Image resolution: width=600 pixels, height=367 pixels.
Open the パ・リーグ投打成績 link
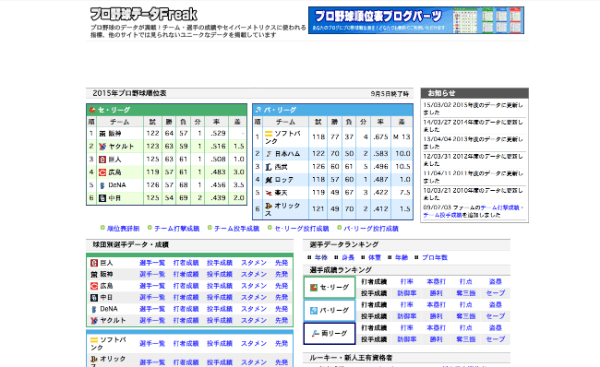pyautogui.click(x=371, y=228)
